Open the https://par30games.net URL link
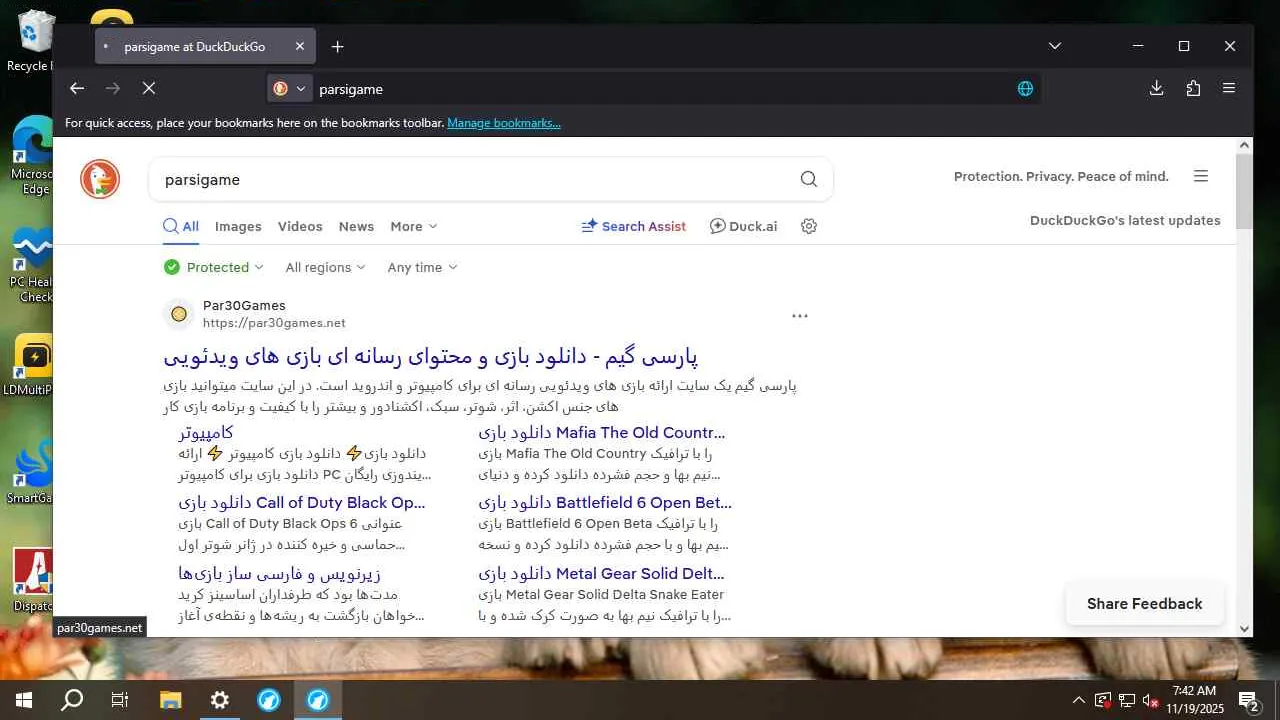The height and width of the screenshot is (720, 1280). click(274, 323)
